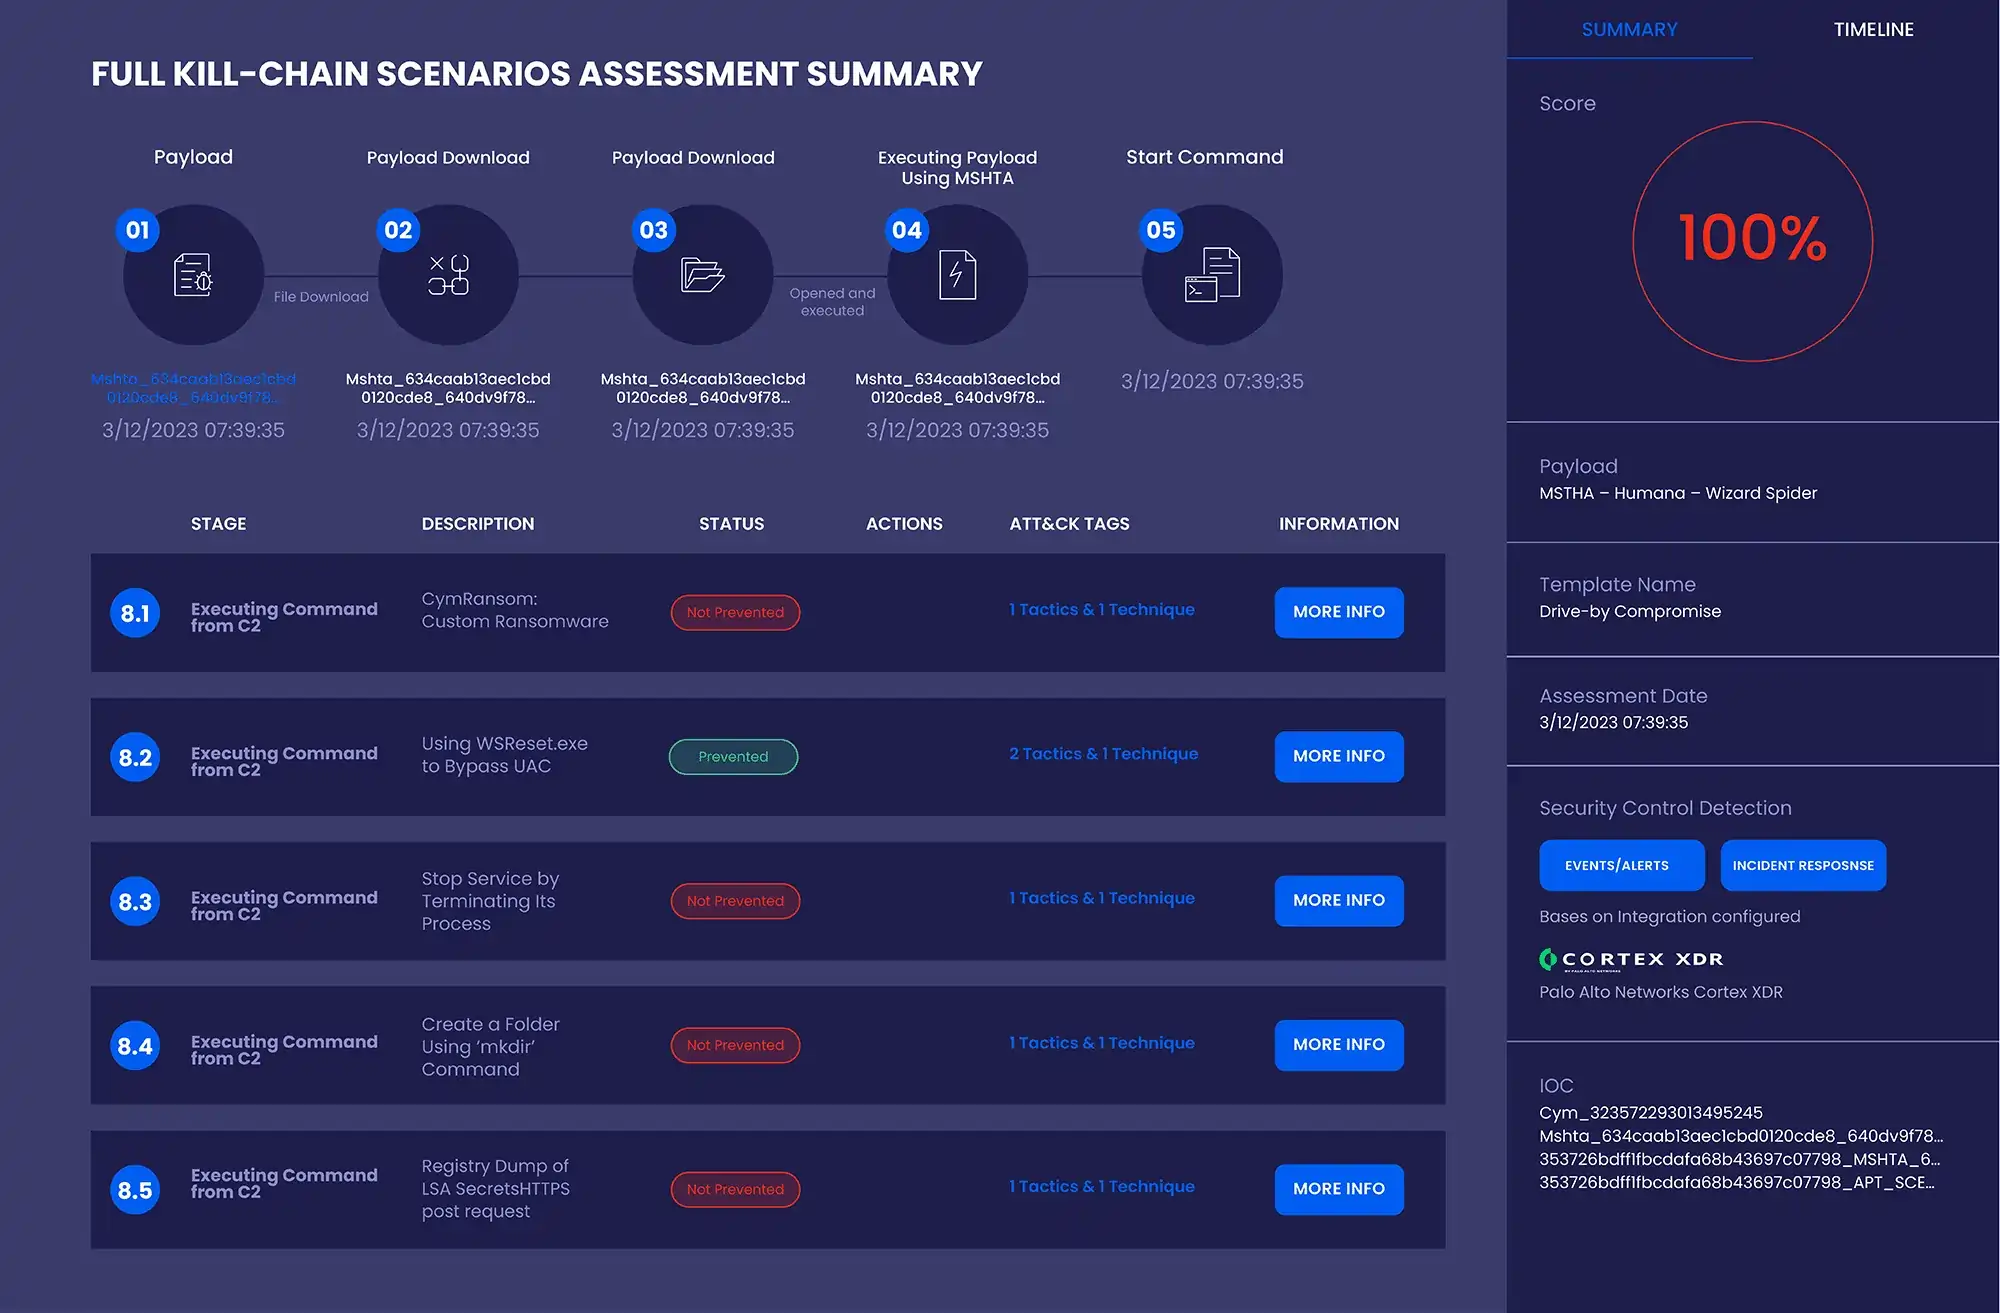Viewport: 2000px width, 1313px height.
Task: Click the stage badge 8.5
Action: (135, 1189)
